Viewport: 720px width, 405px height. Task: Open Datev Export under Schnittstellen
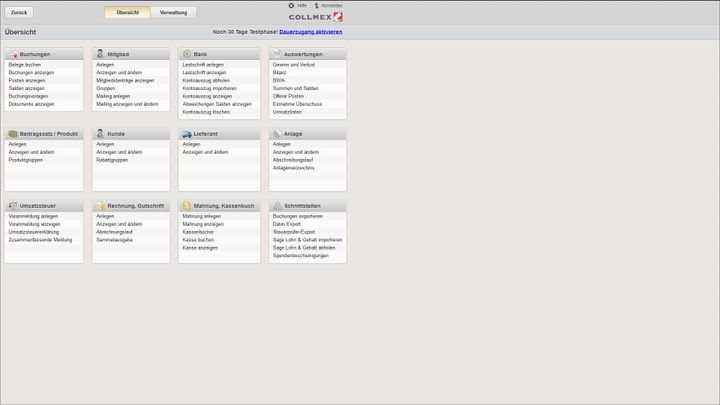(286, 224)
